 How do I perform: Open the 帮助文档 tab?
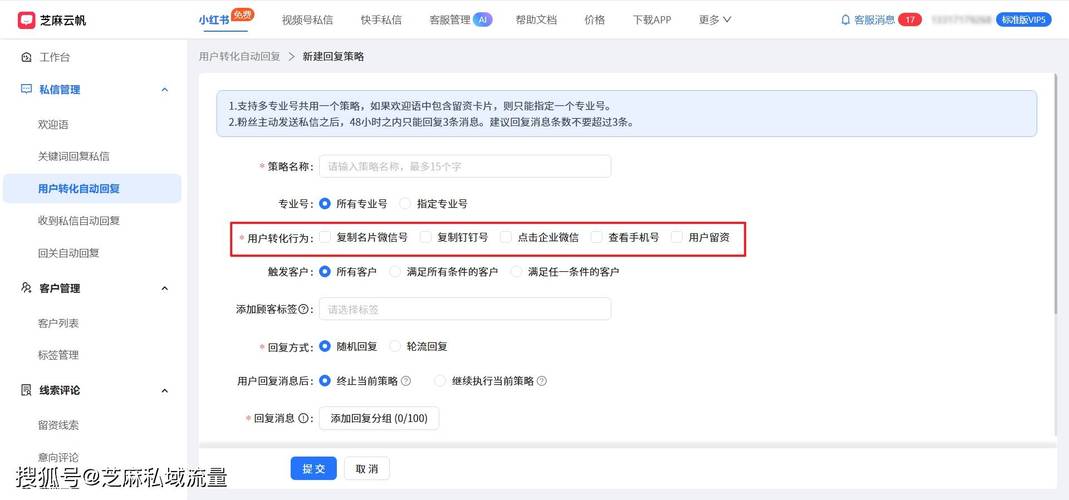point(536,20)
